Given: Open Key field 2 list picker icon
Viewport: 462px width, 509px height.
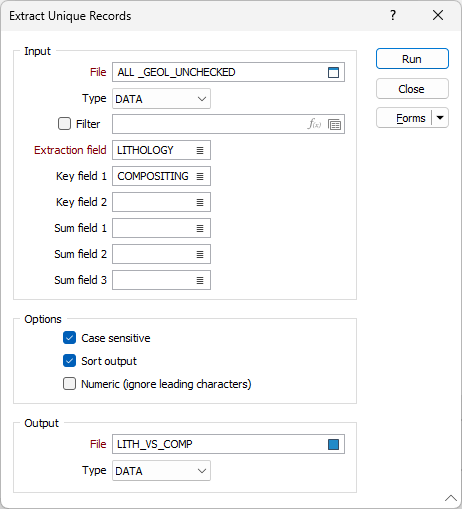Looking at the screenshot, I should tap(200, 202).
